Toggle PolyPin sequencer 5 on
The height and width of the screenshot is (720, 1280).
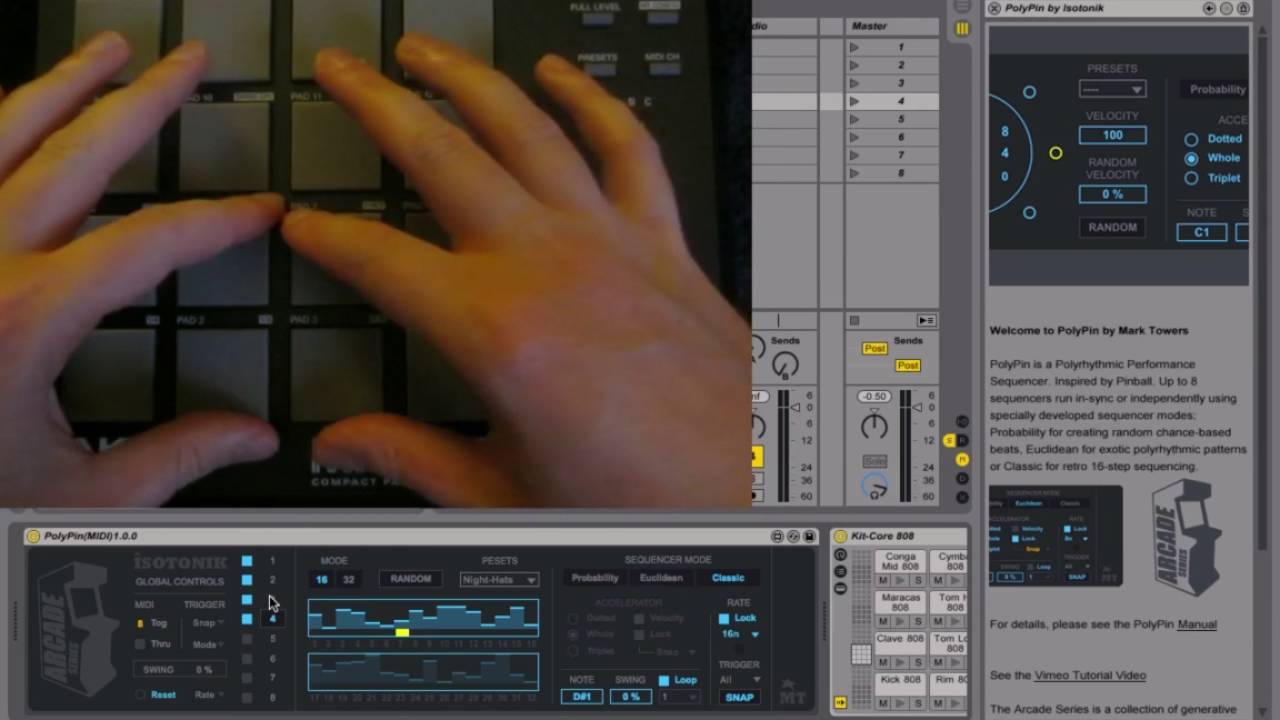[247, 639]
